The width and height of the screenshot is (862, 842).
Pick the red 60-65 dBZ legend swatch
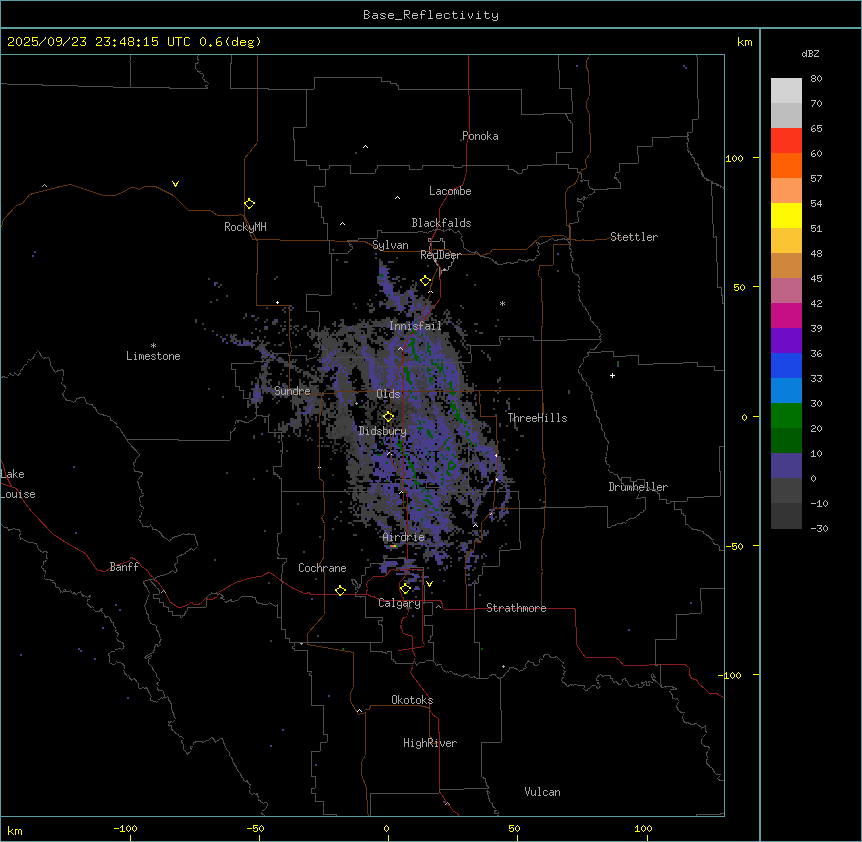tap(786, 141)
